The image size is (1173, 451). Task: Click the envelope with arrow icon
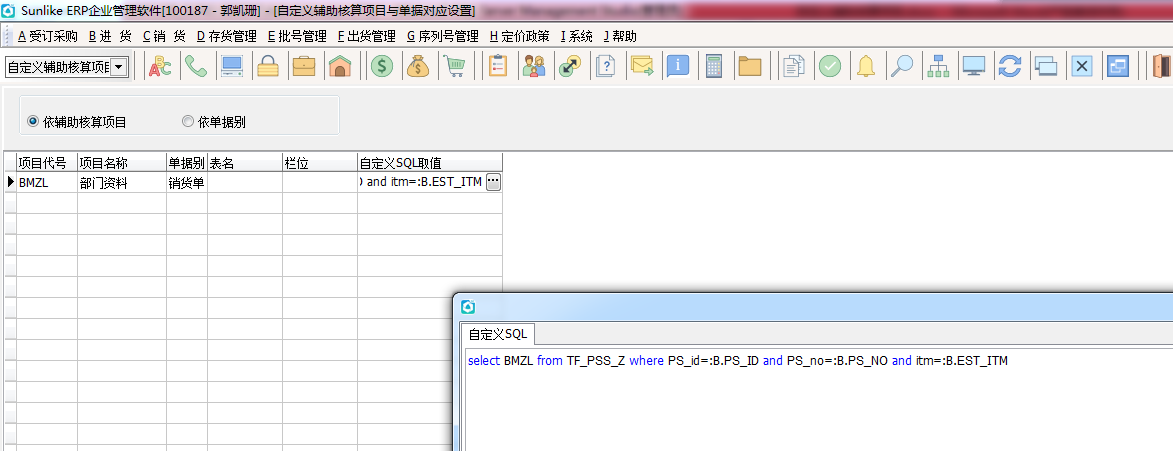(x=642, y=67)
